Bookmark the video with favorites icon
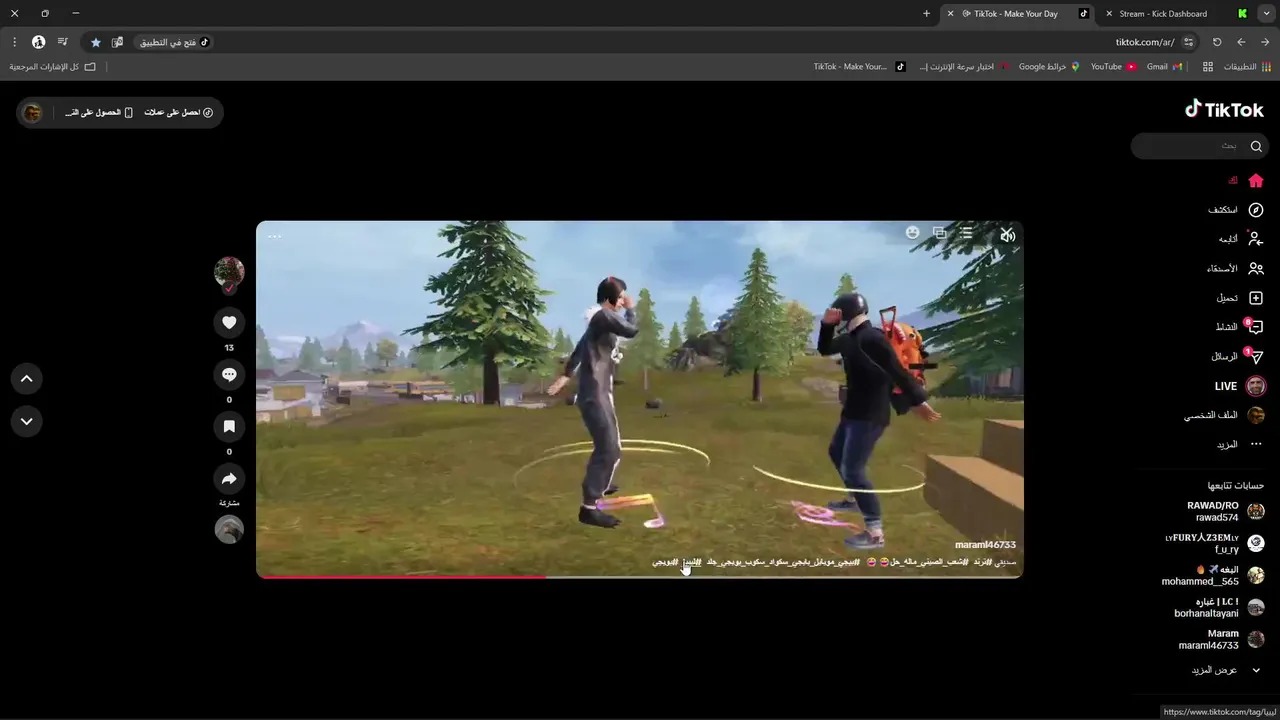 pyautogui.click(x=229, y=426)
